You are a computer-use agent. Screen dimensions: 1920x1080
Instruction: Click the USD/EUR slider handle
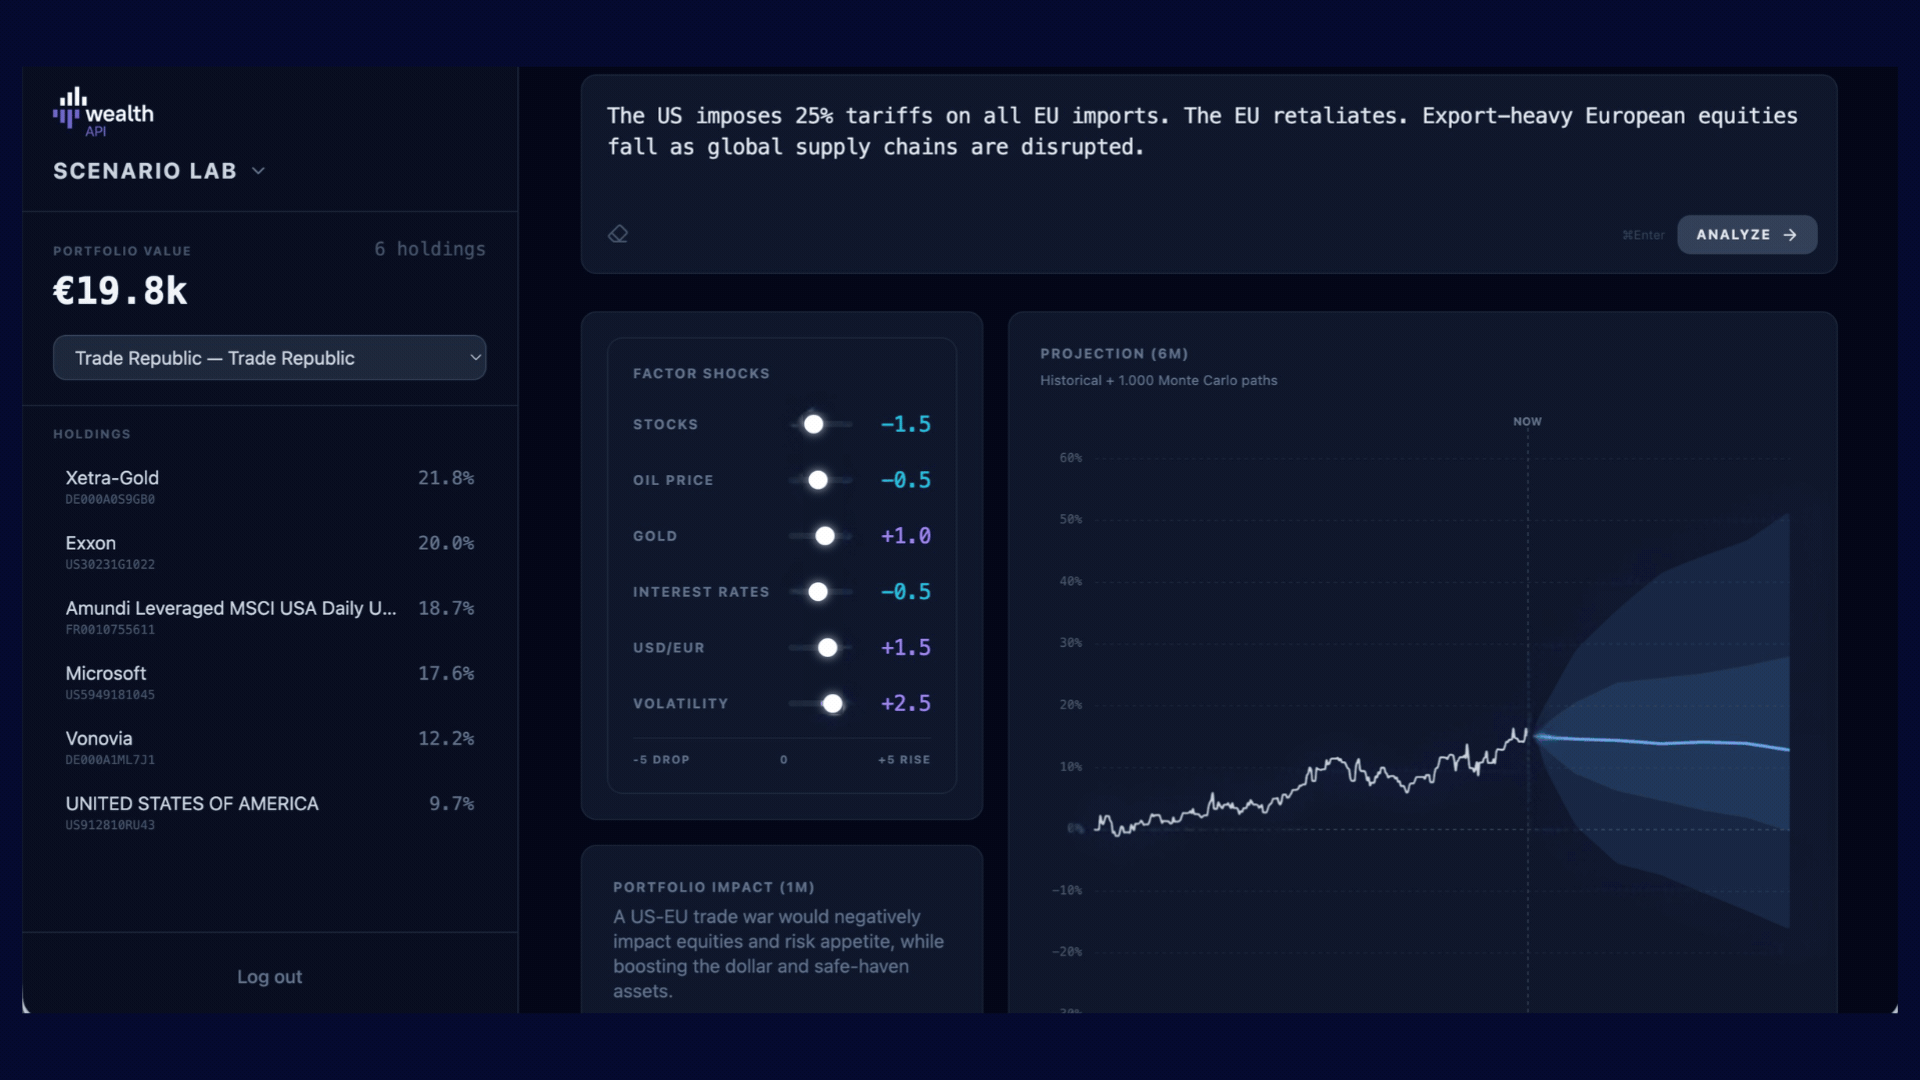click(x=828, y=649)
